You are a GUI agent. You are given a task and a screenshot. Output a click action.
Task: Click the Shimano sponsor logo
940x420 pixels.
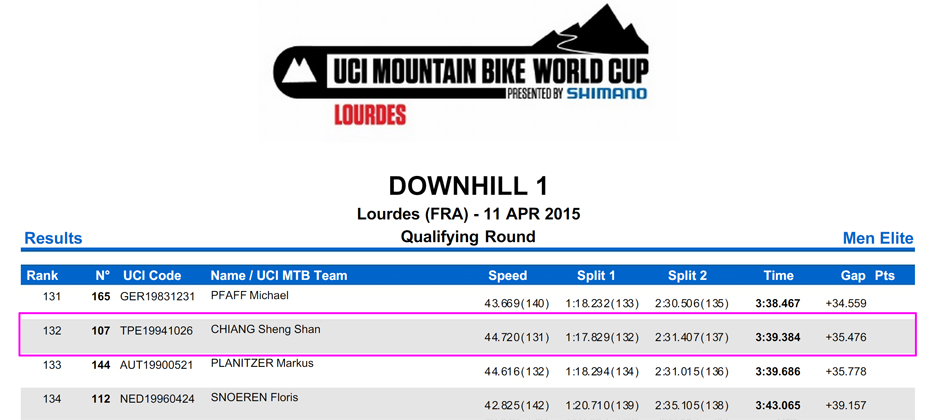[606, 93]
